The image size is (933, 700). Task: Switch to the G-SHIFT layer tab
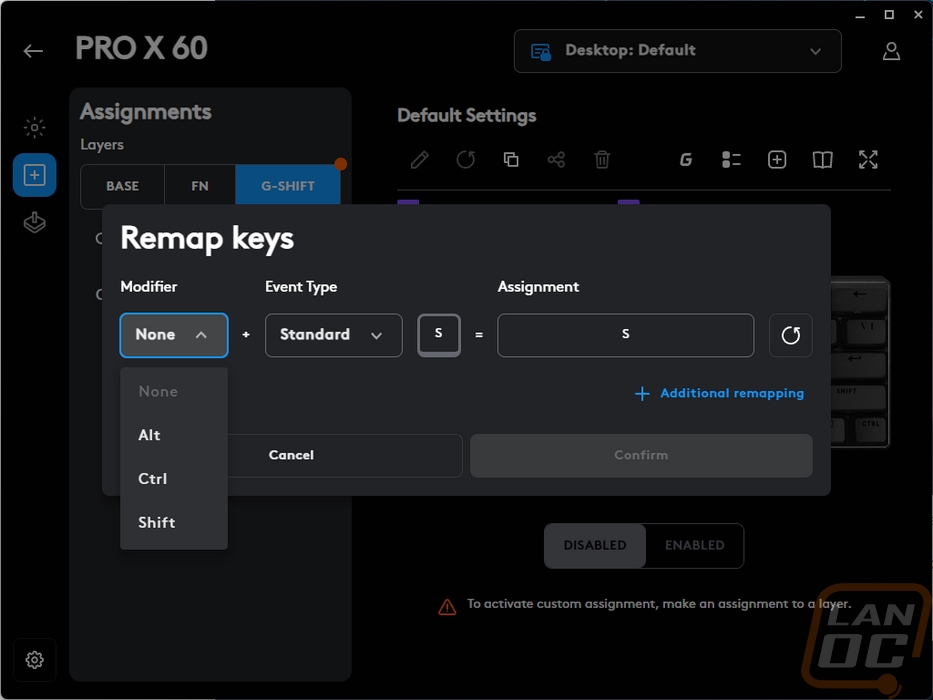(288, 186)
